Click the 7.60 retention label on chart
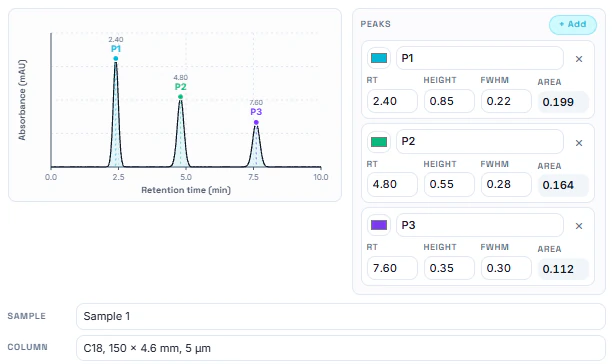This screenshot has width=614, height=364. click(256, 103)
